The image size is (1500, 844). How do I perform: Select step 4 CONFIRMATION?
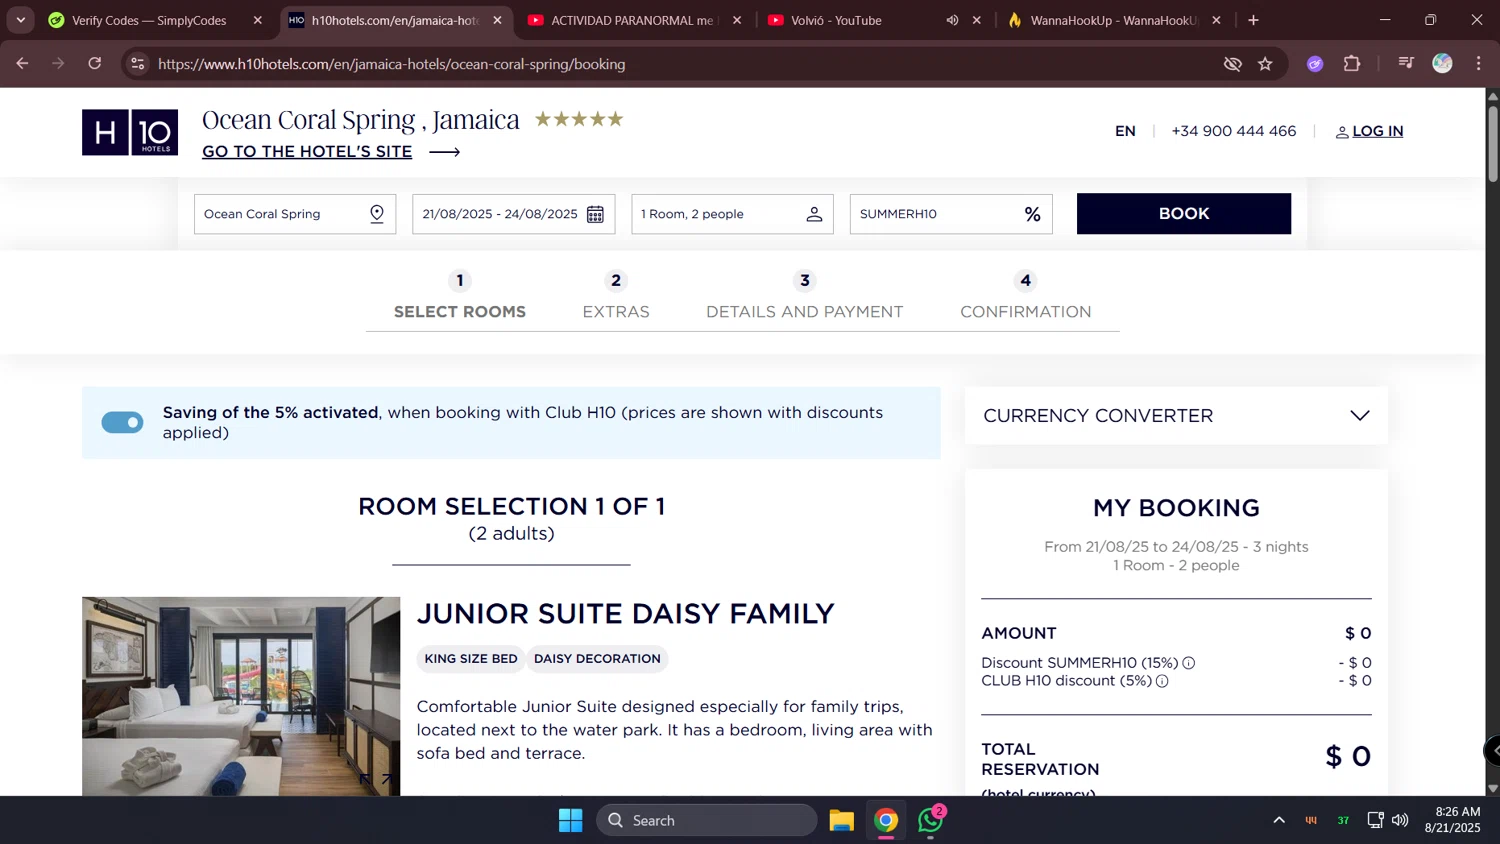[x=1026, y=297]
